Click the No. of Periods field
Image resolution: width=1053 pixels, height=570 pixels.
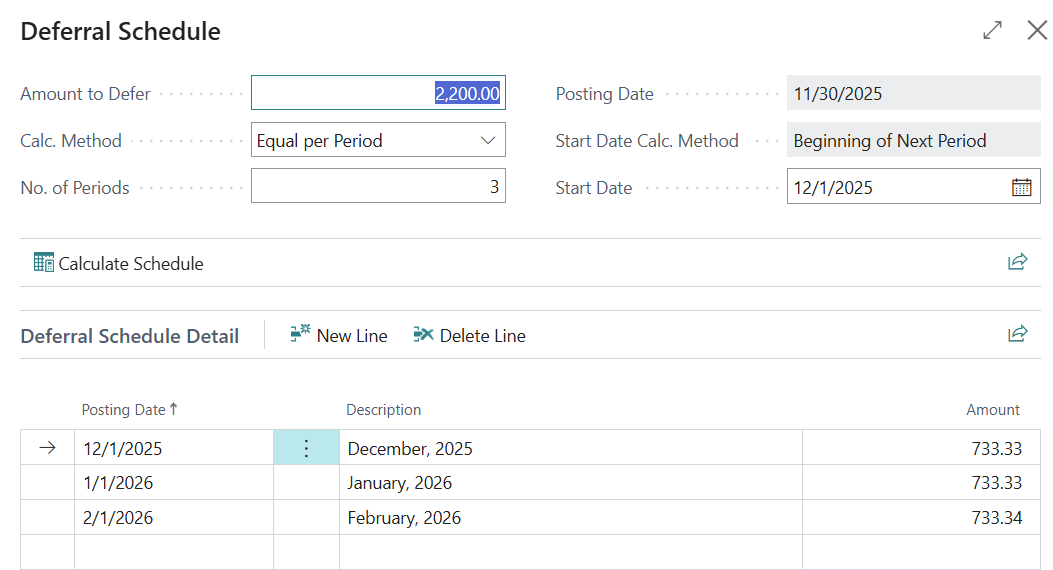click(x=378, y=187)
